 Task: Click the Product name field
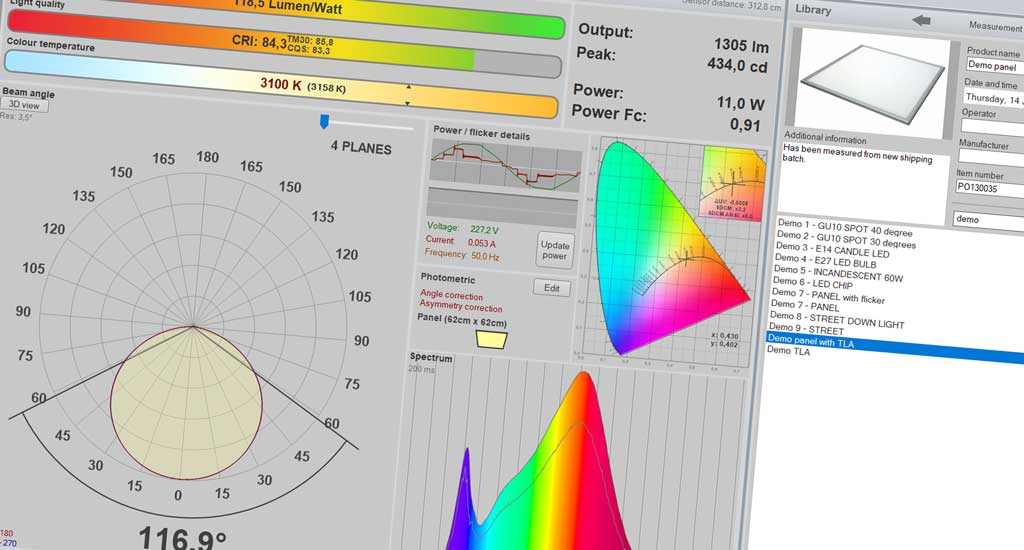995,65
